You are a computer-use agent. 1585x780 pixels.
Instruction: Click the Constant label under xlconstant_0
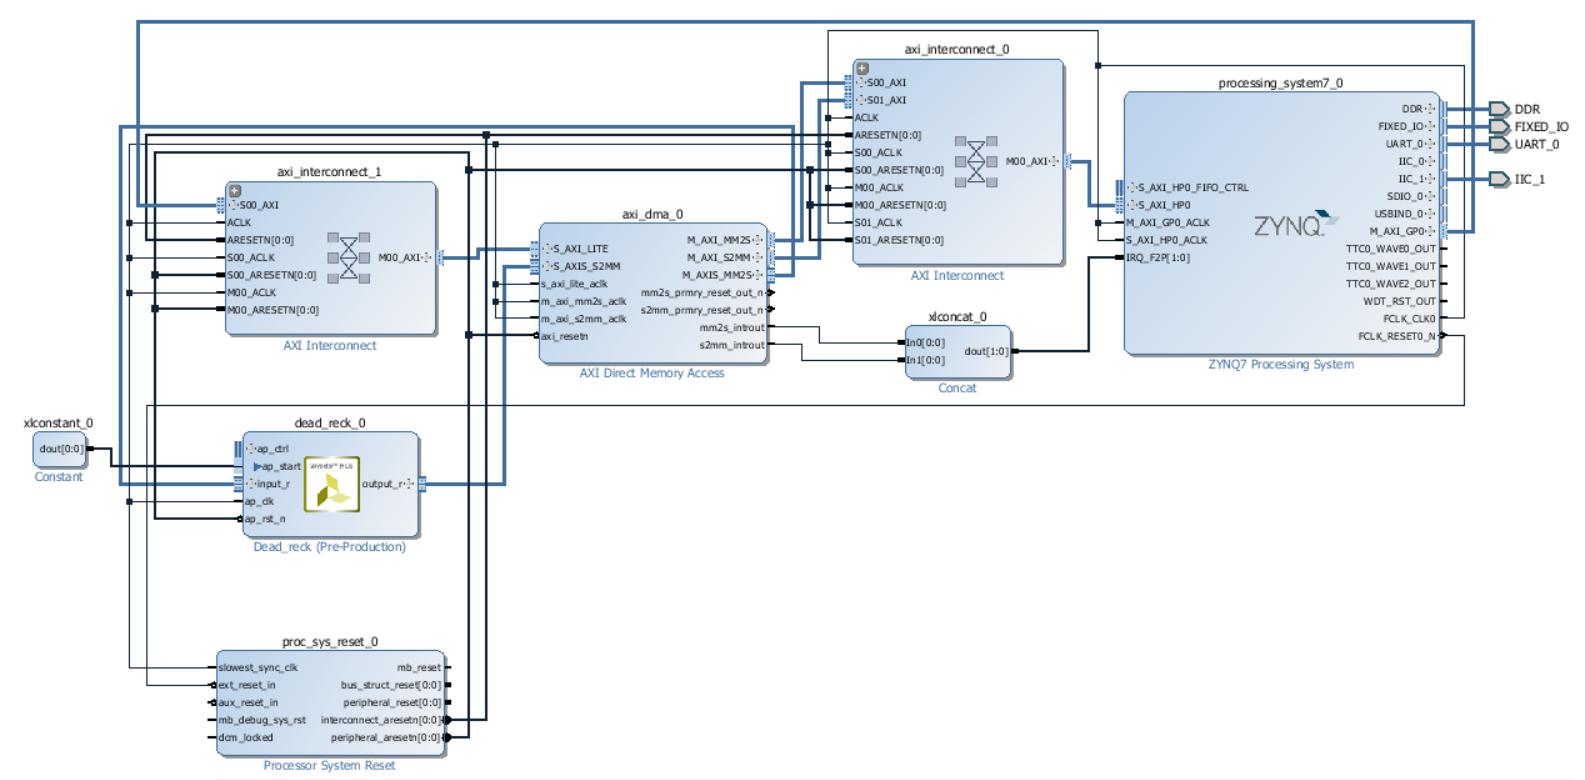point(58,477)
